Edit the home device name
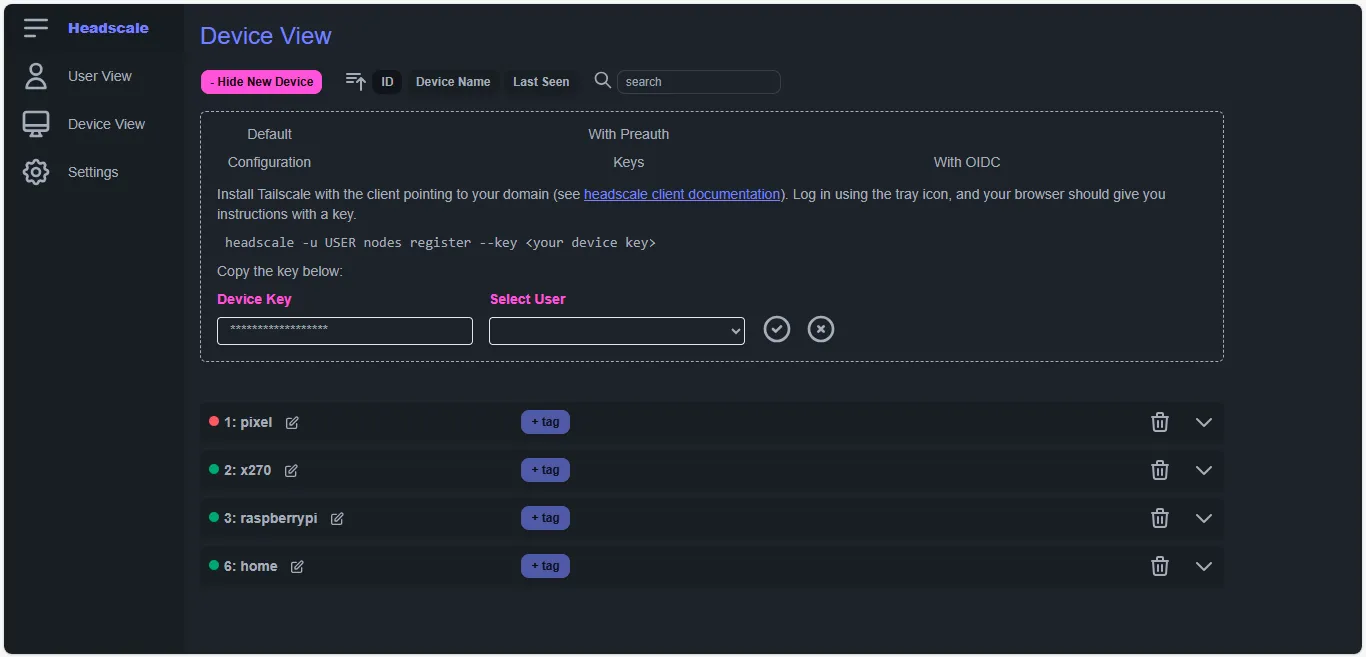The width and height of the screenshot is (1366, 657). [x=297, y=567]
